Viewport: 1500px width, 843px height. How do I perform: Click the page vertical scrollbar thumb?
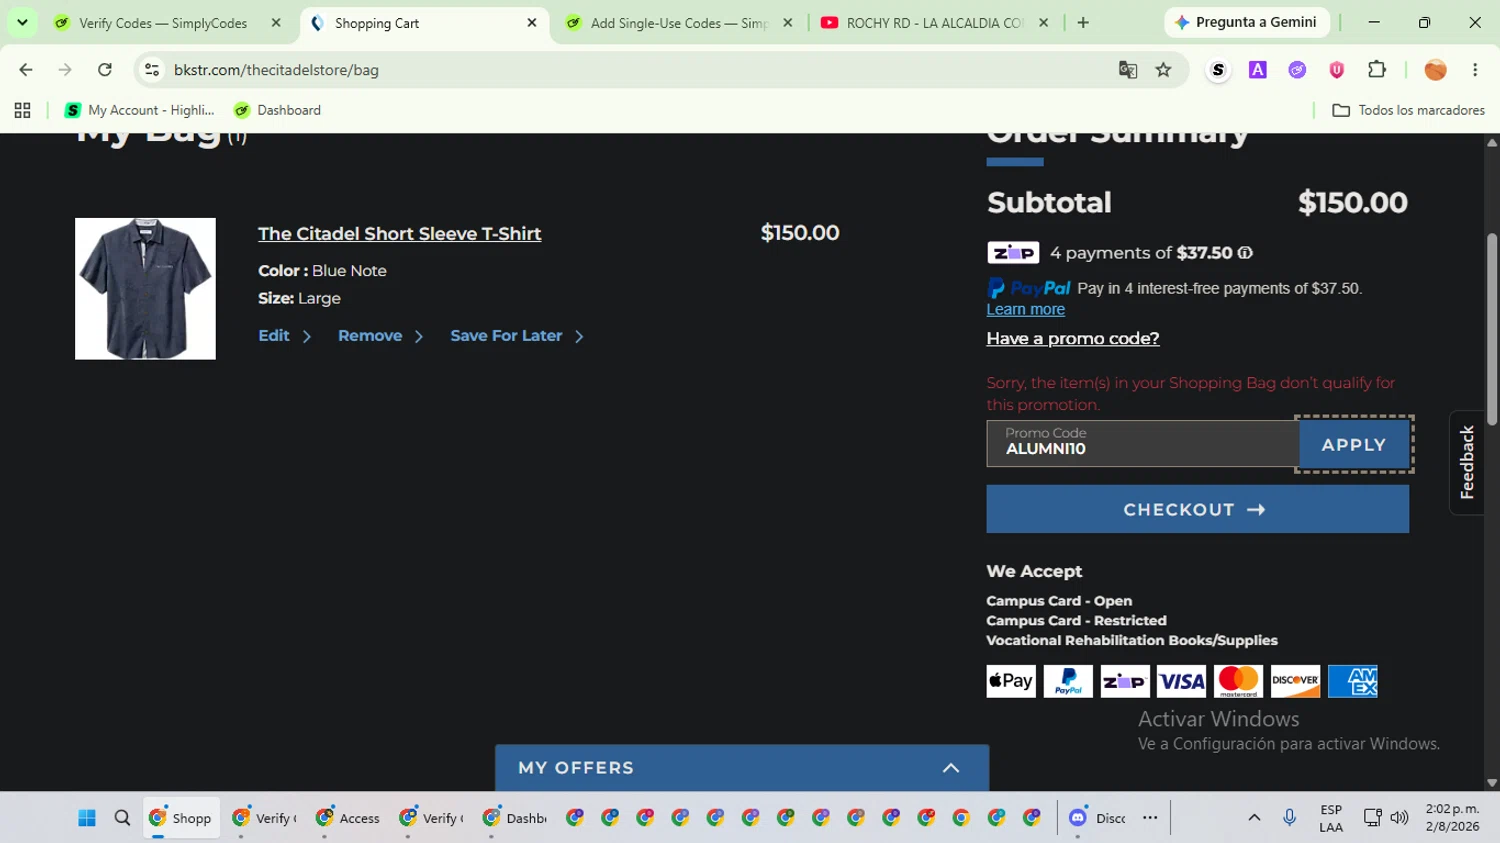click(1492, 329)
